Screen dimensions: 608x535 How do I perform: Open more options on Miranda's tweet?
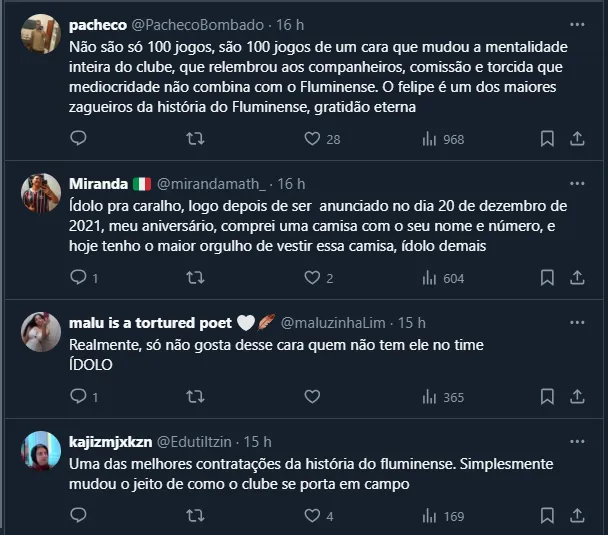click(577, 184)
